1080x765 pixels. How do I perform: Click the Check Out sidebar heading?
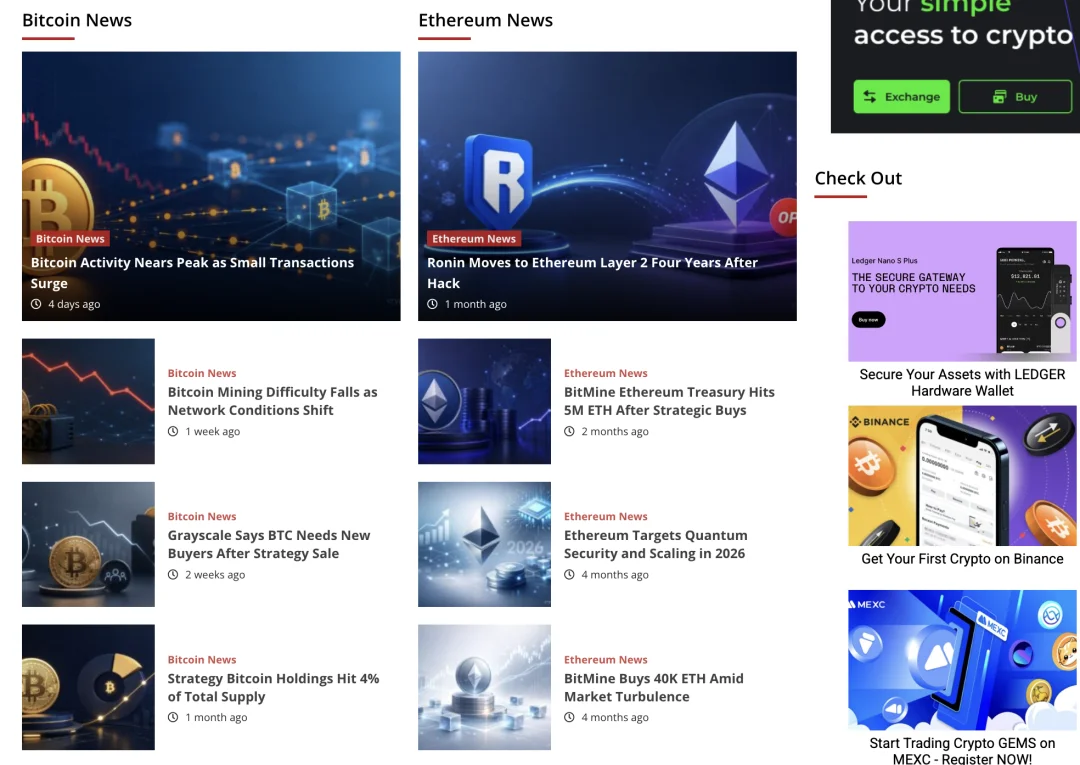pos(858,178)
